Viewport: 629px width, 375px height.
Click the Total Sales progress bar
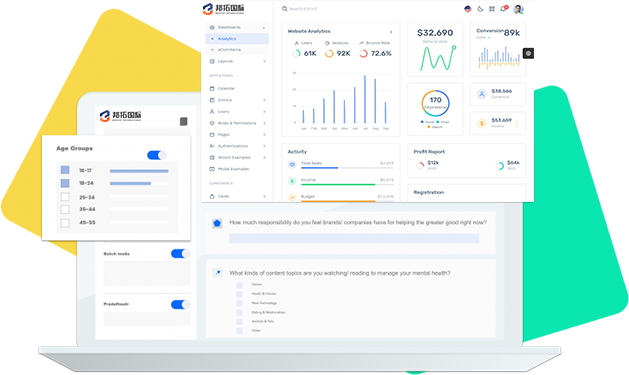pyautogui.click(x=347, y=168)
